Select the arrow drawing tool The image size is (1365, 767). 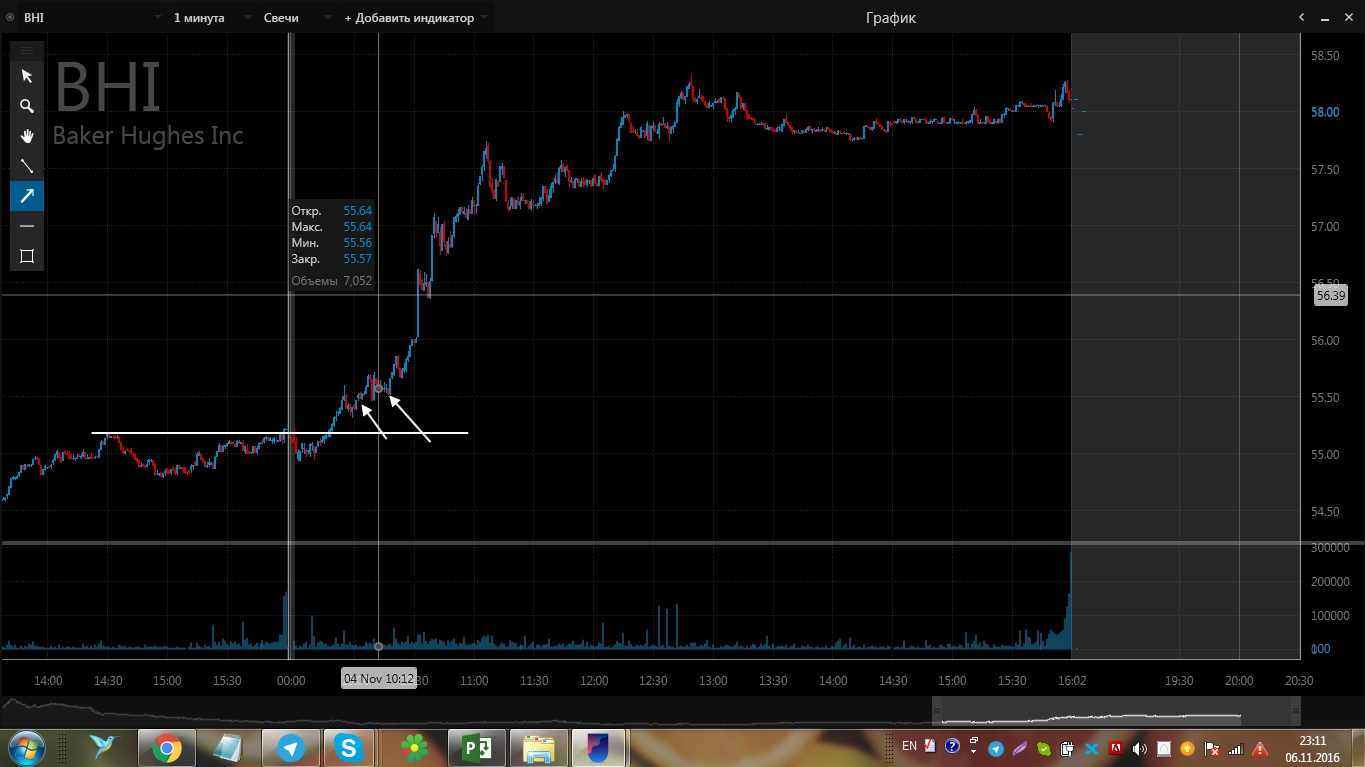coord(27,196)
